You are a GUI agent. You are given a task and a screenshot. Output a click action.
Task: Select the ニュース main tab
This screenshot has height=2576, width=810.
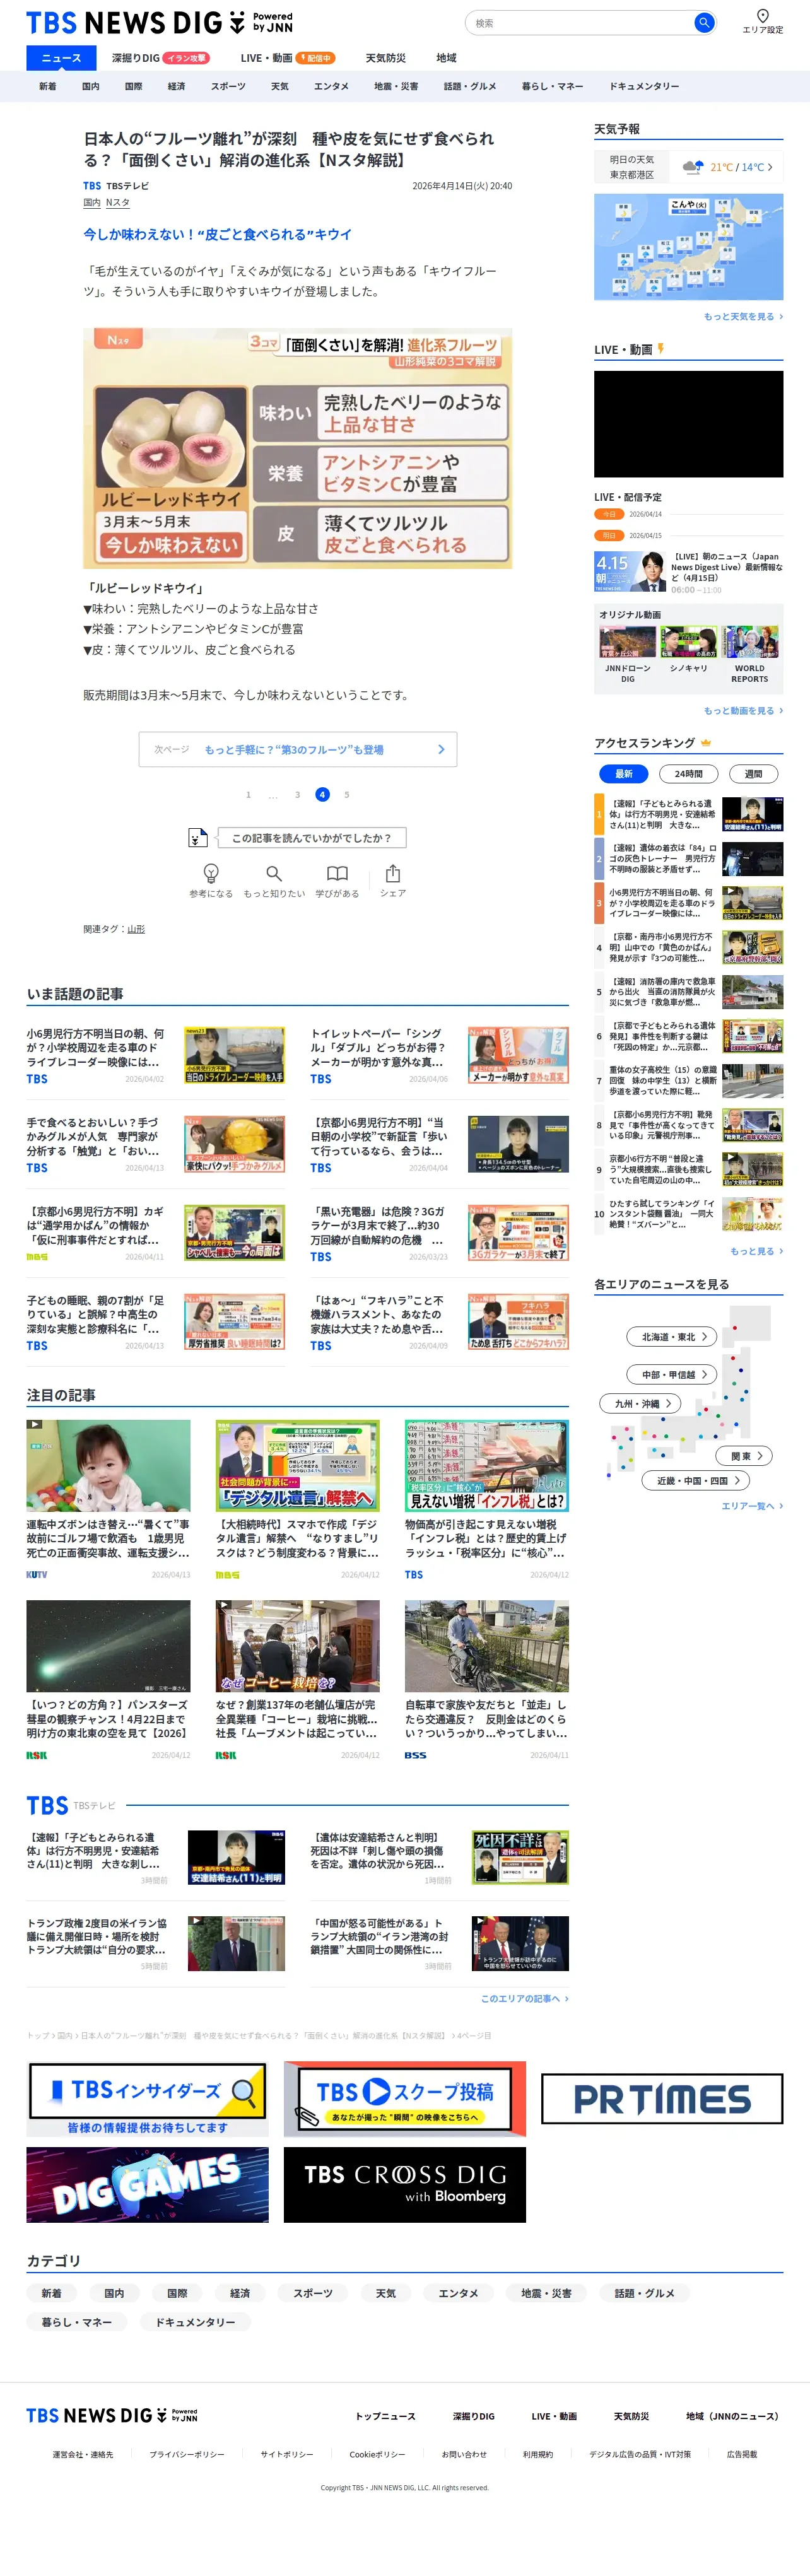point(61,58)
